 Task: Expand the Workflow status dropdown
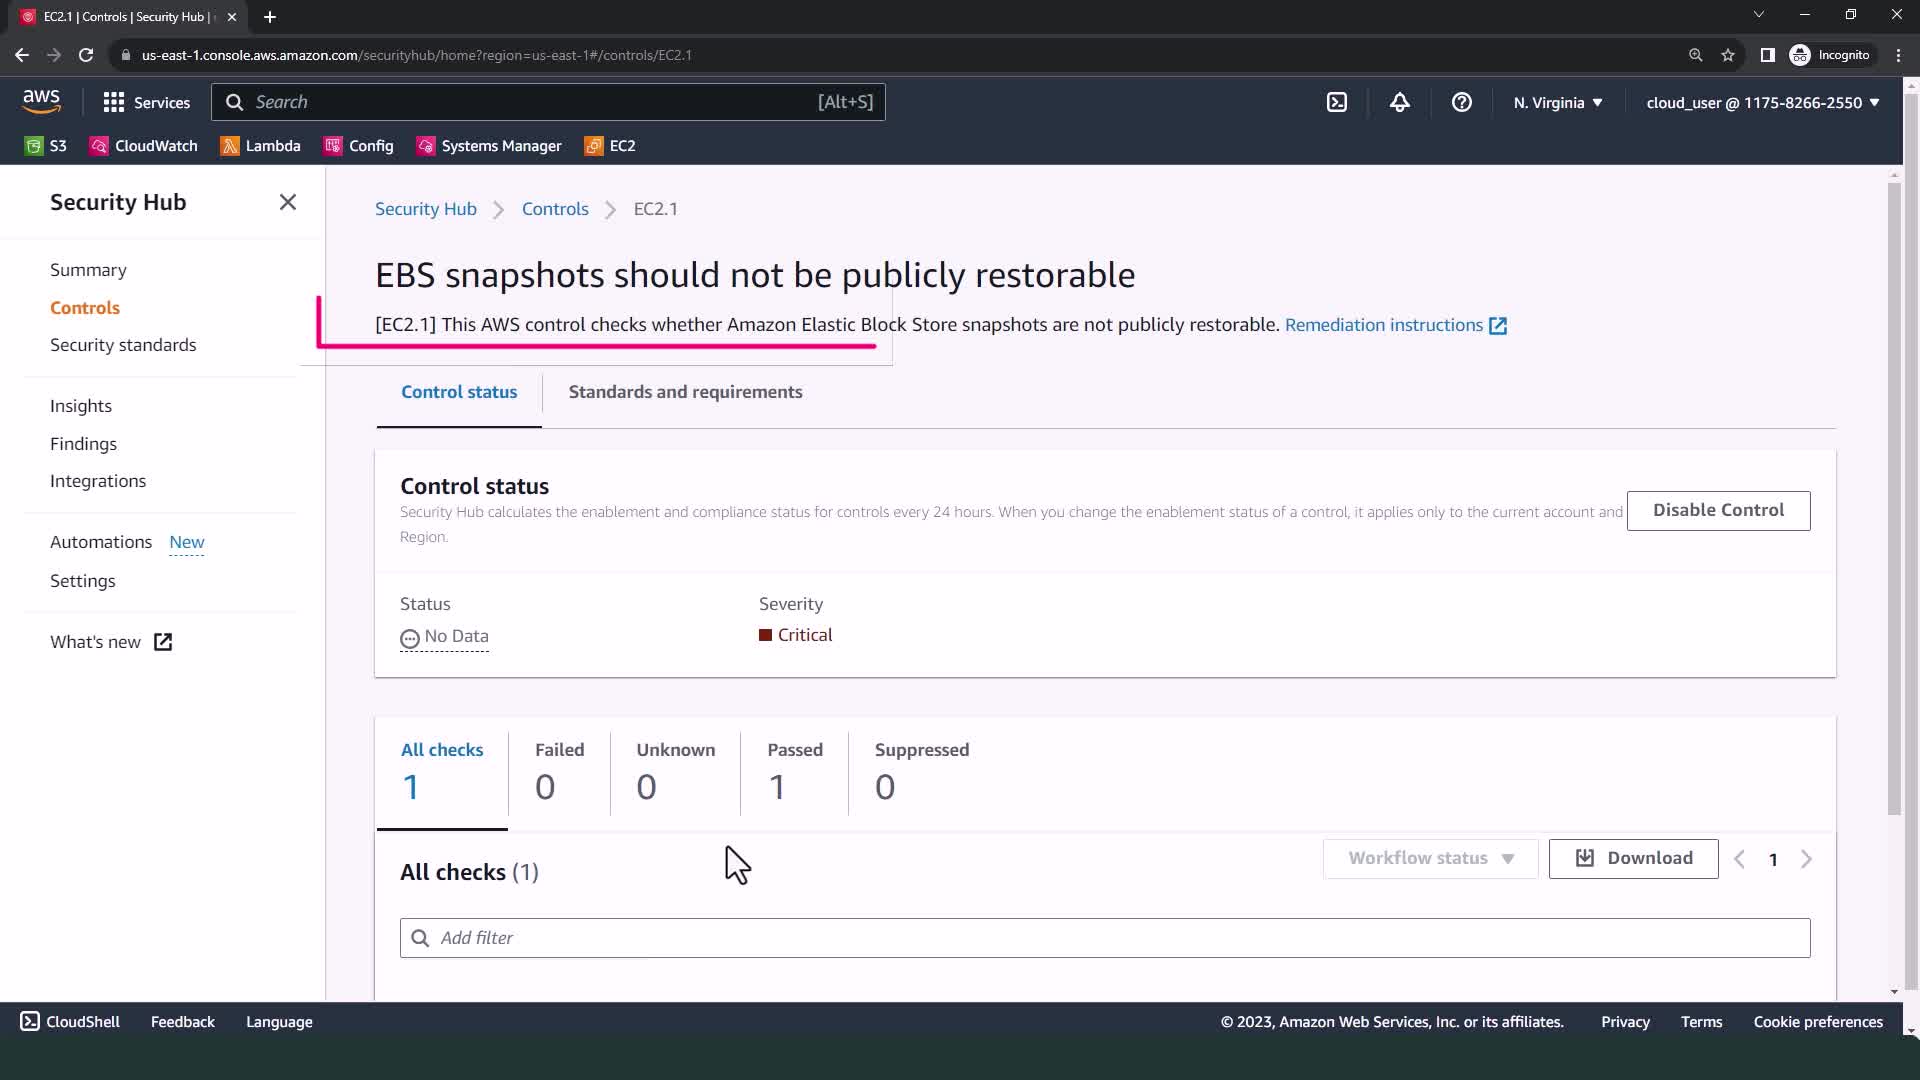coord(1430,858)
